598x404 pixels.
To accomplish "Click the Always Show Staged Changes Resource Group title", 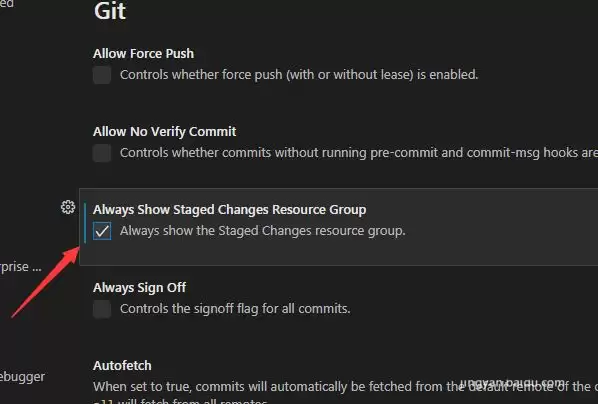I will 230,209.
